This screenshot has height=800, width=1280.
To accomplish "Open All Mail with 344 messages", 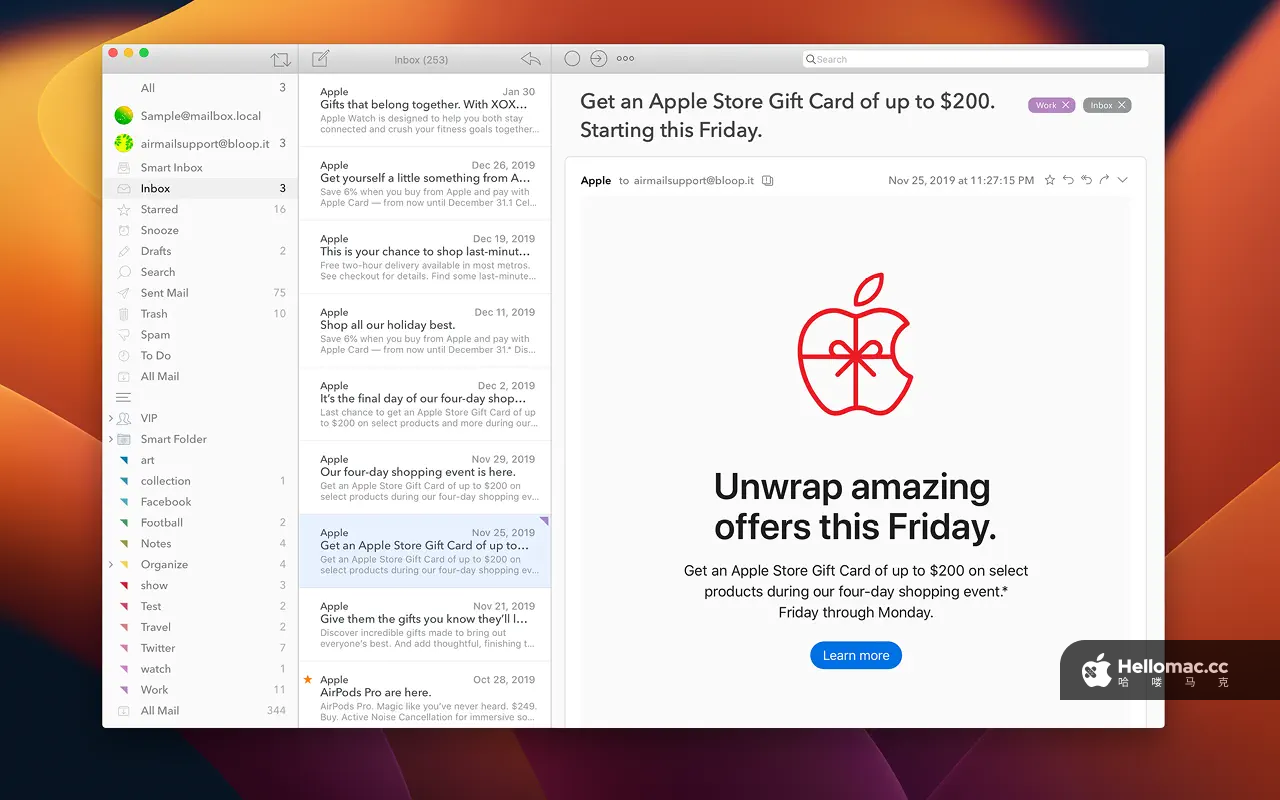I will tap(200, 711).
